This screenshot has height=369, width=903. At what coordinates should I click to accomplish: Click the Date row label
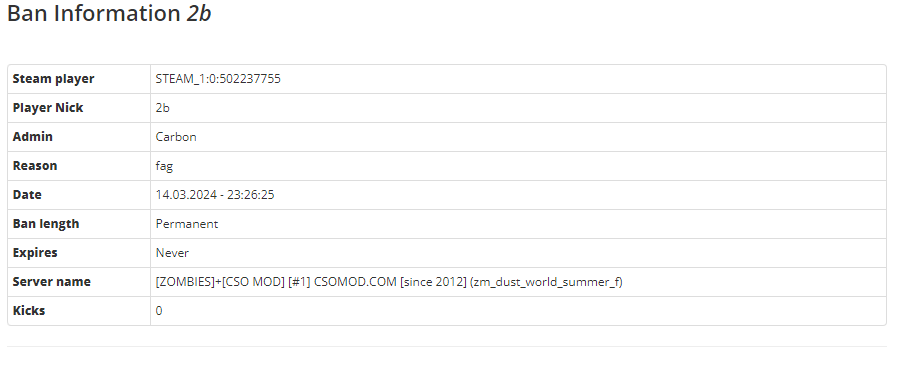pyautogui.click(x=27, y=195)
